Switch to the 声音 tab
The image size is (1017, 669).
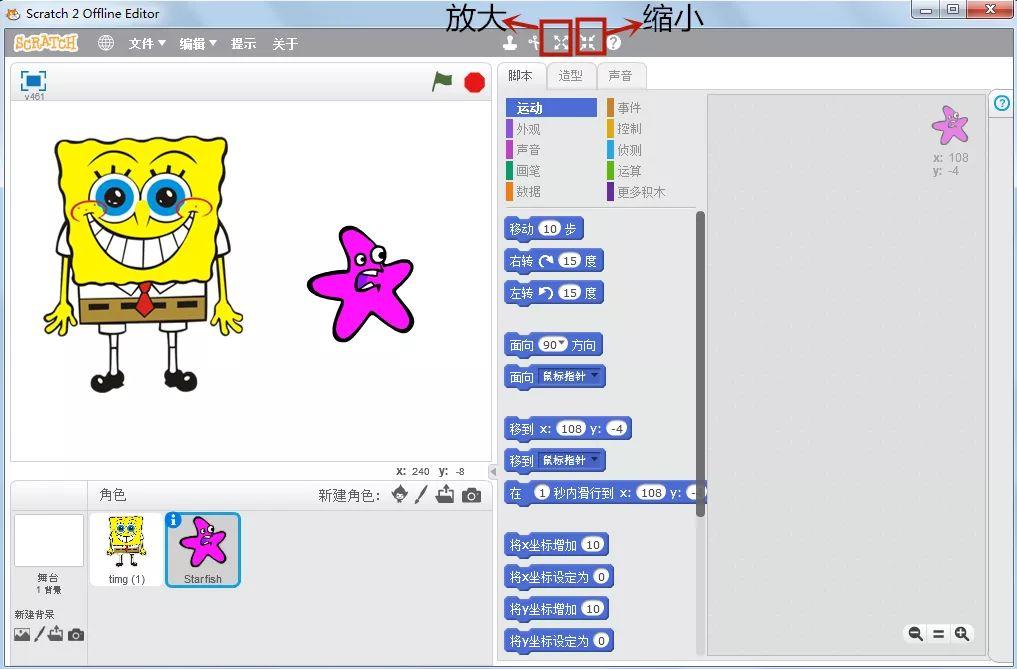click(x=621, y=76)
